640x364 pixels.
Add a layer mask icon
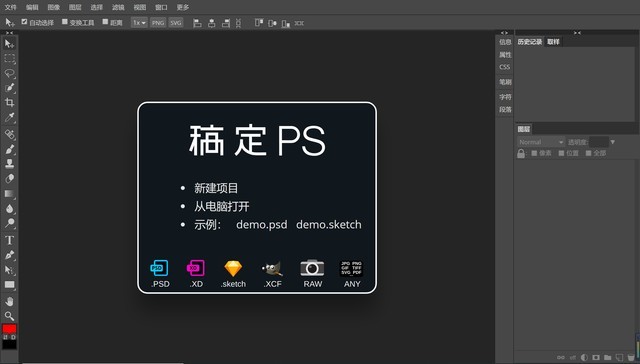point(596,357)
